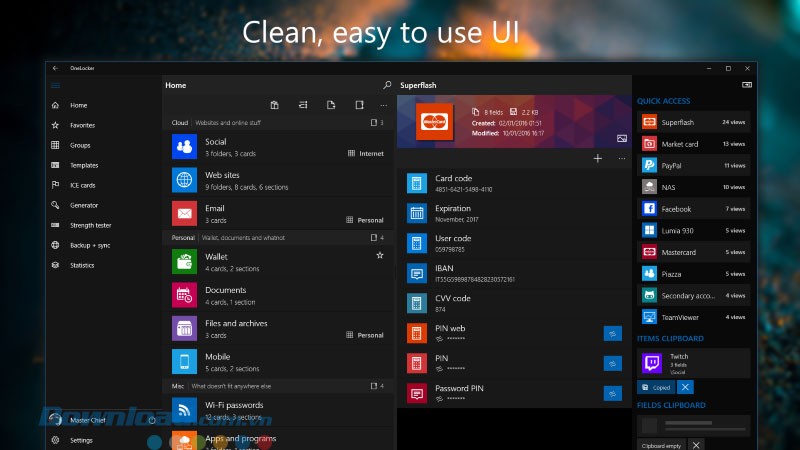Click the change cover image icon

tap(622, 138)
